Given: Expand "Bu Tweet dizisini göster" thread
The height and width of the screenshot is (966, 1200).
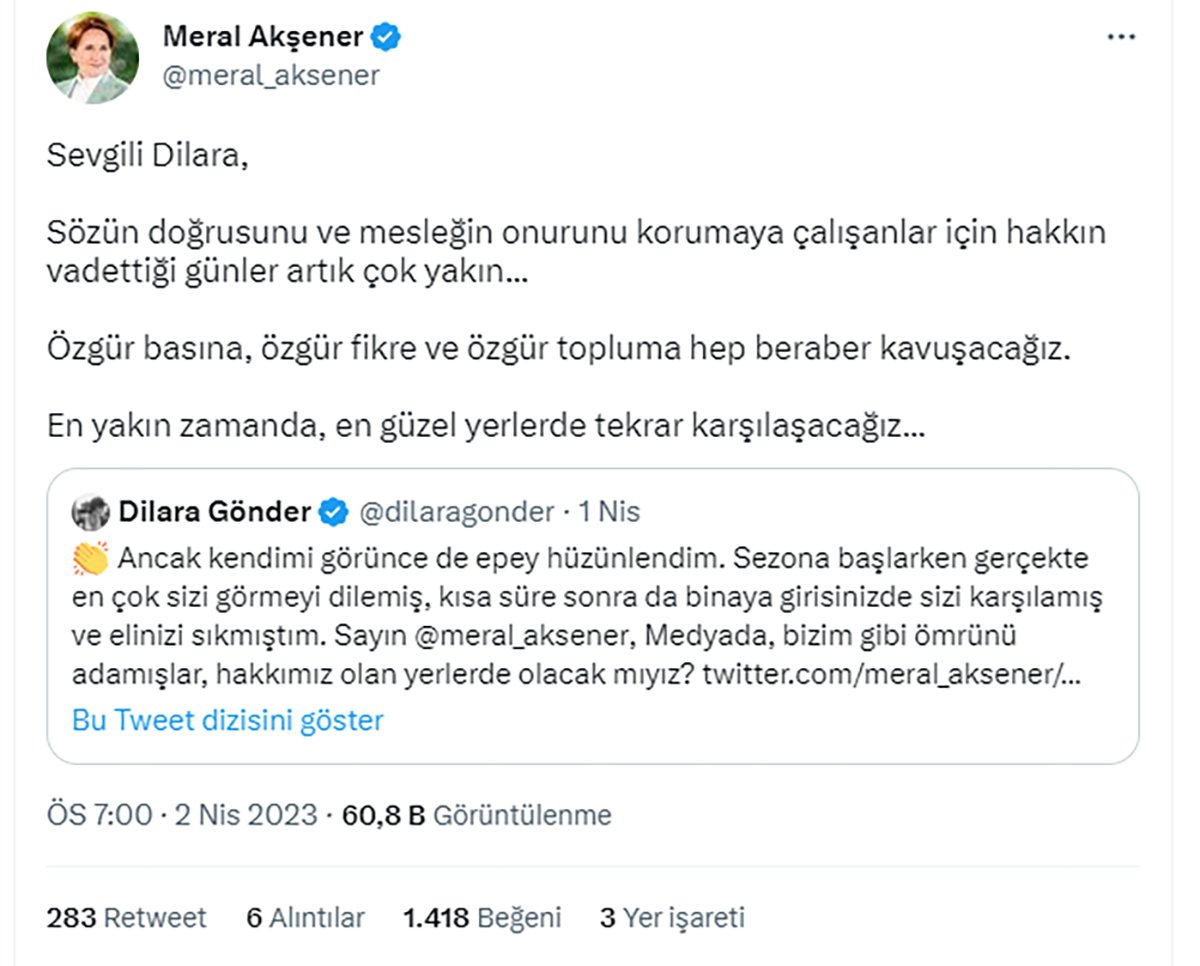Looking at the screenshot, I should (x=228, y=720).
